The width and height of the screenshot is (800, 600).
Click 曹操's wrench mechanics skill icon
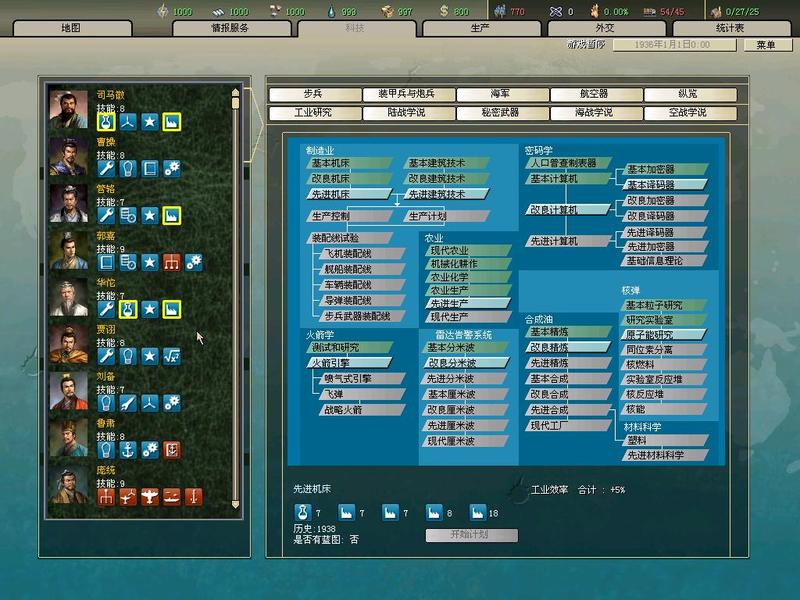[x=105, y=168]
